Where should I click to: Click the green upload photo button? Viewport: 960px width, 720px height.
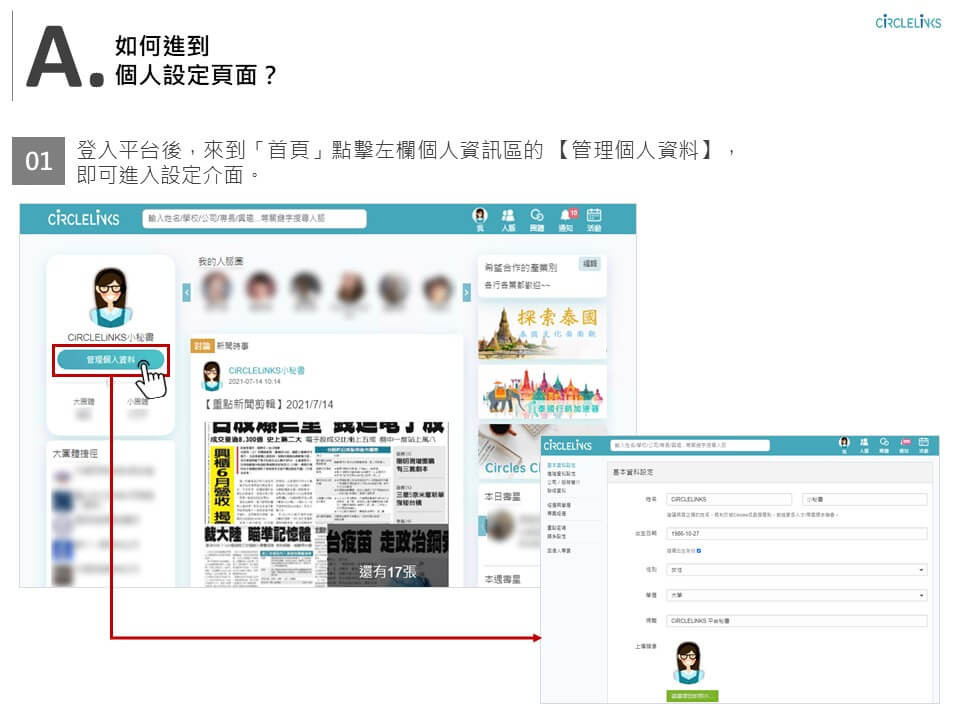coord(692,696)
